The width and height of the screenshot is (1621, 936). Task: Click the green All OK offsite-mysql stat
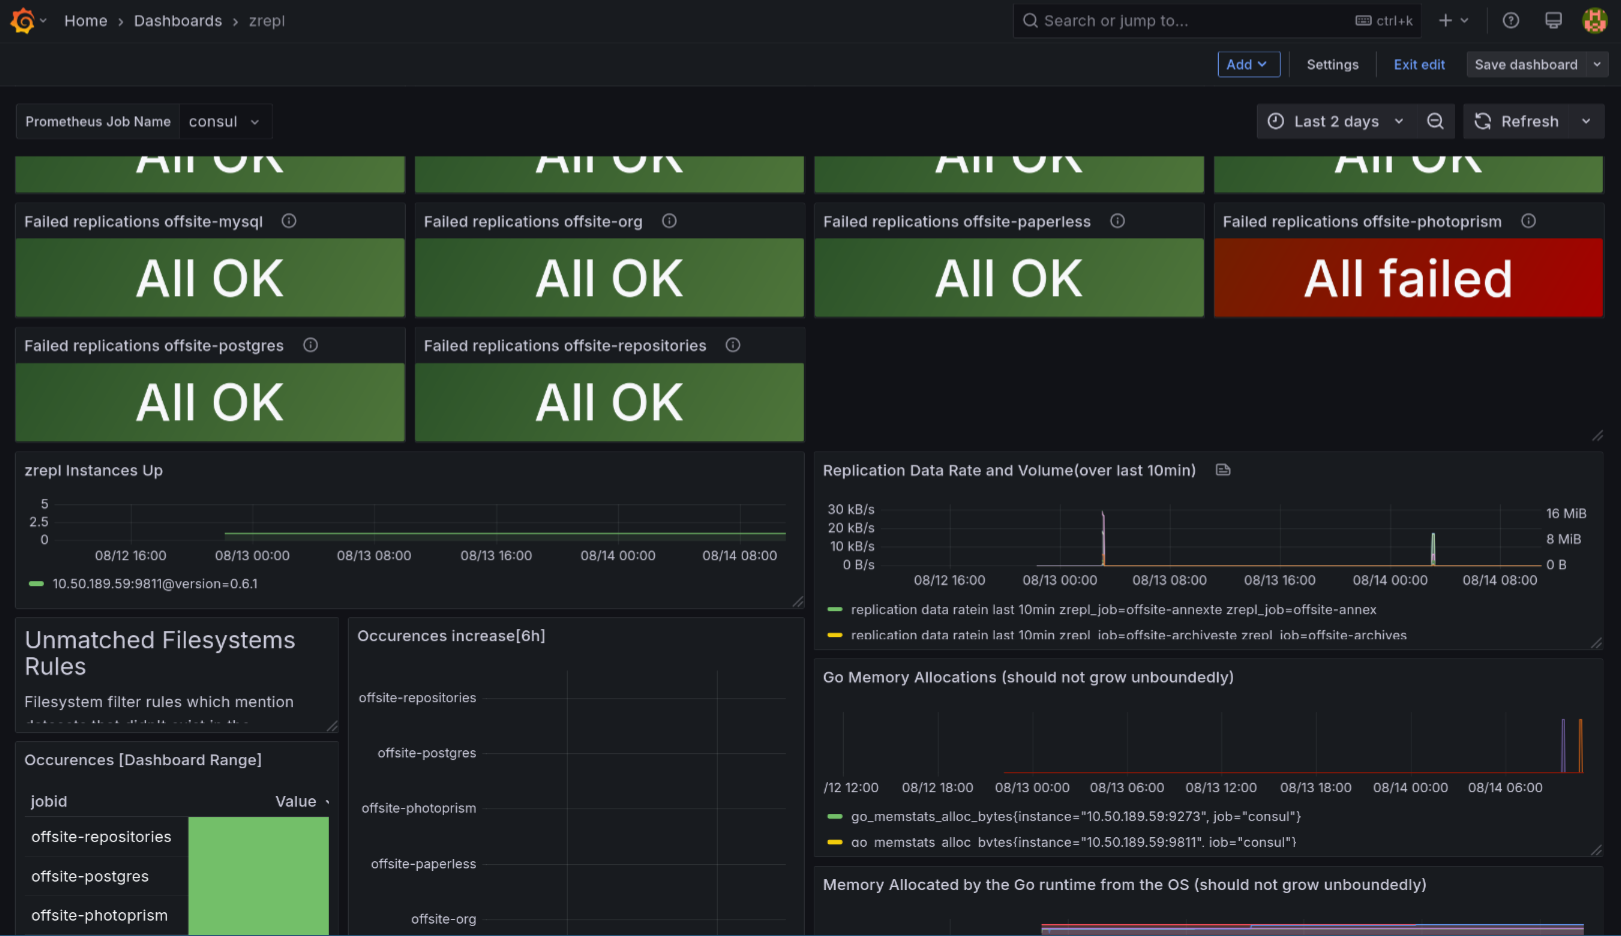click(x=210, y=278)
